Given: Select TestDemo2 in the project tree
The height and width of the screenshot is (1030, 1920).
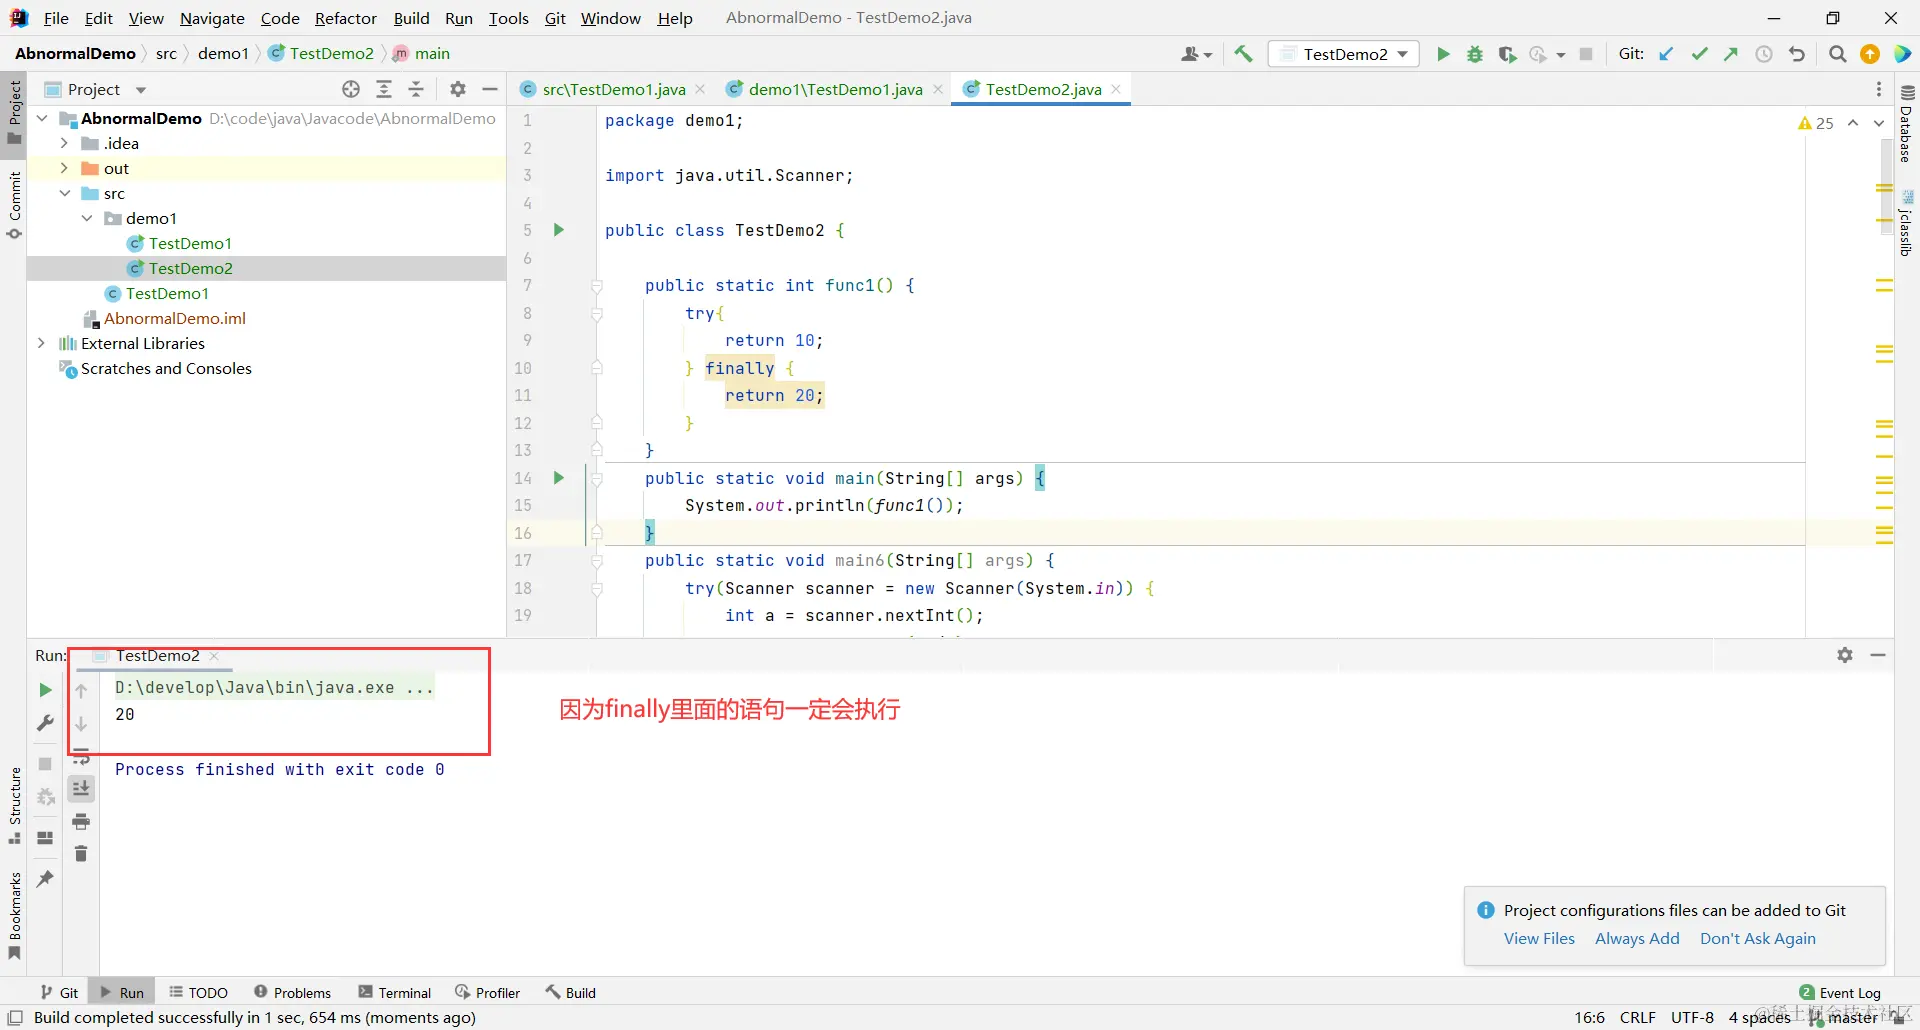Looking at the screenshot, I should 190,268.
